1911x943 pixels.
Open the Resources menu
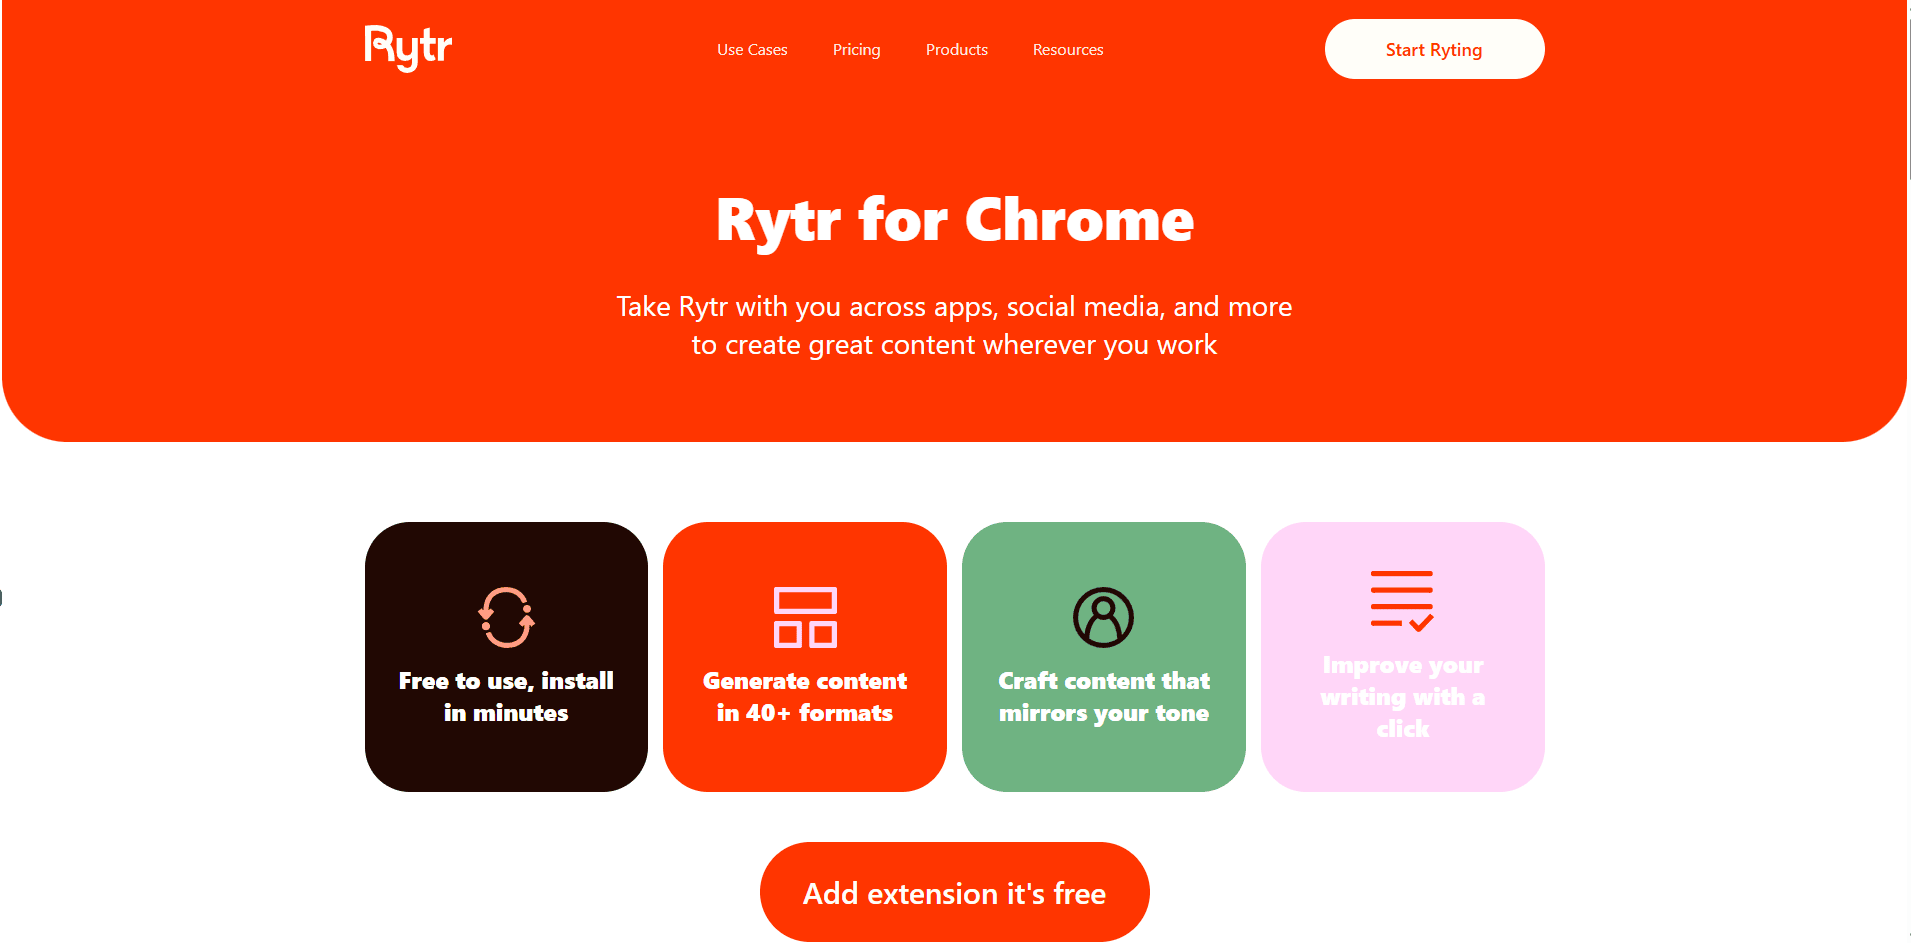point(1068,50)
